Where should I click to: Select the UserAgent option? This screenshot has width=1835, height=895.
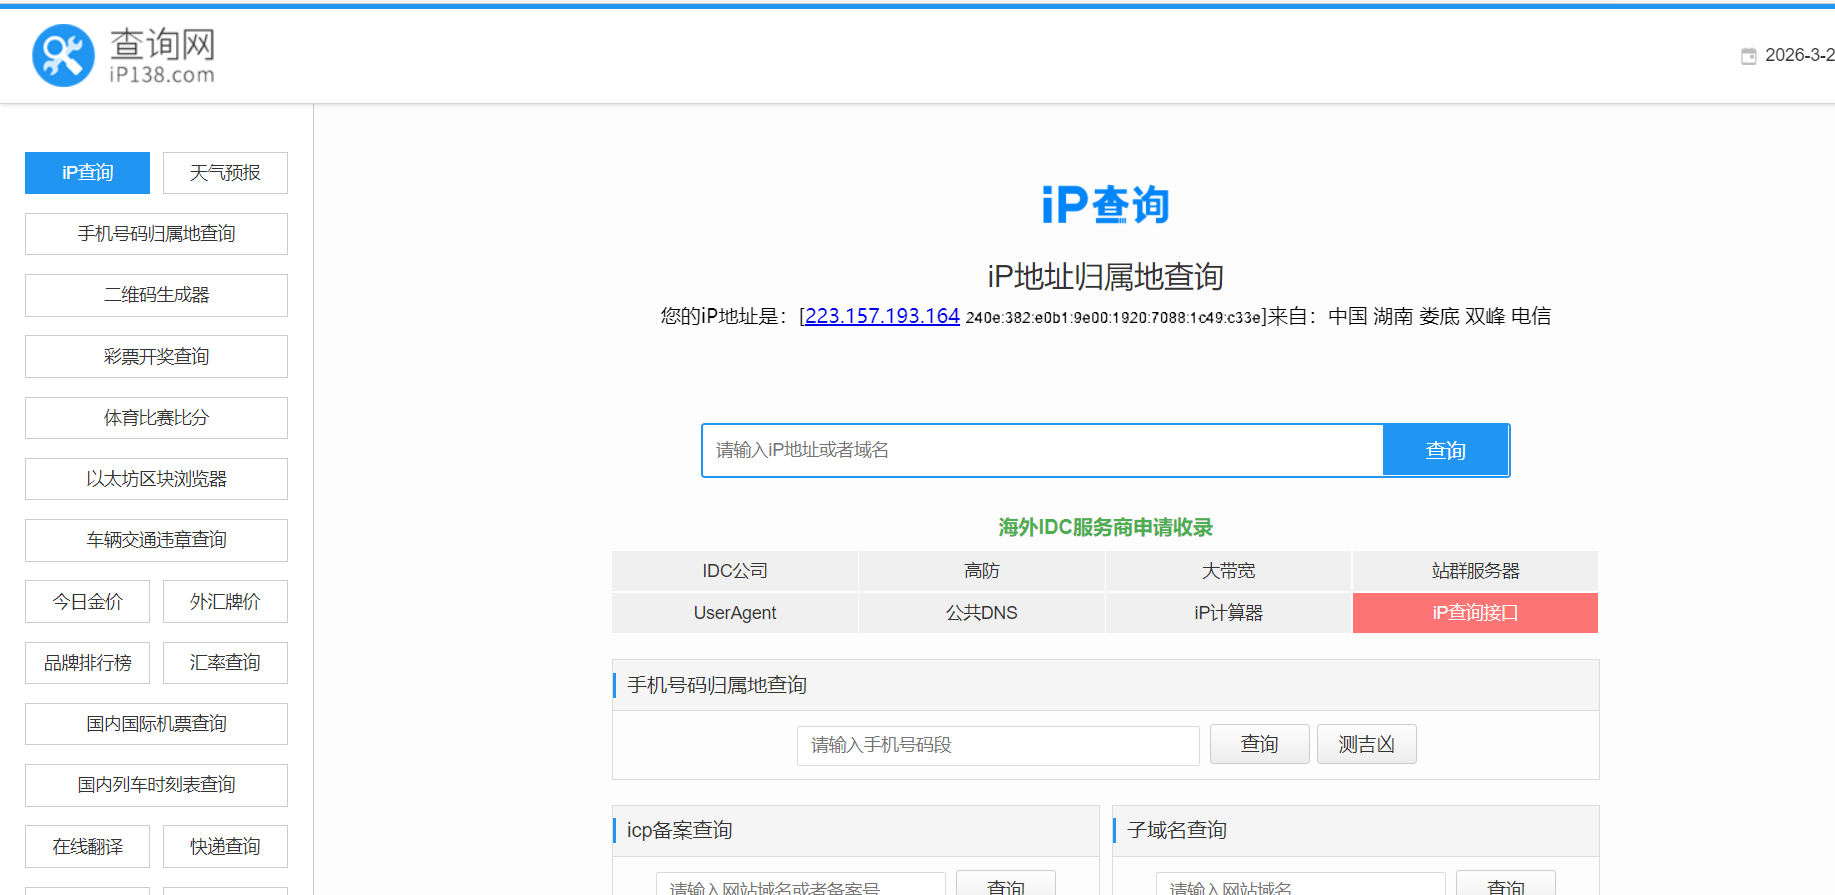click(x=735, y=613)
